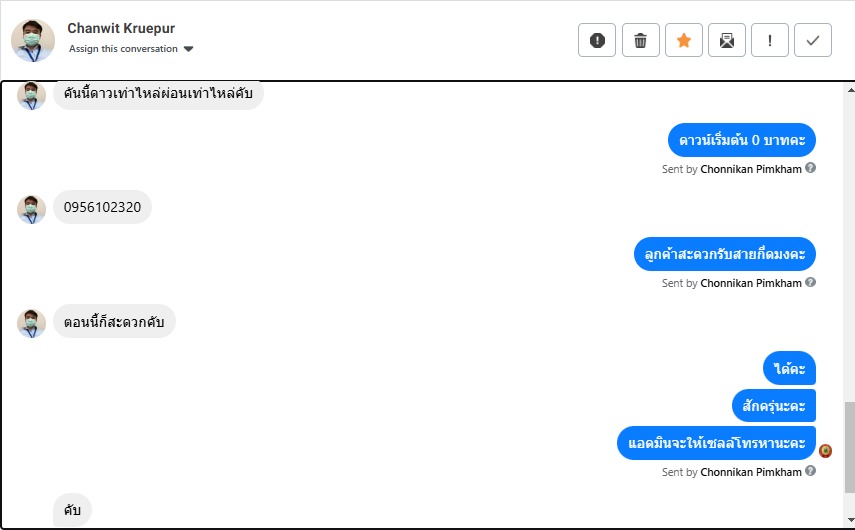
Task: Click help icon beside second Sent by label
Action: pos(811,282)
